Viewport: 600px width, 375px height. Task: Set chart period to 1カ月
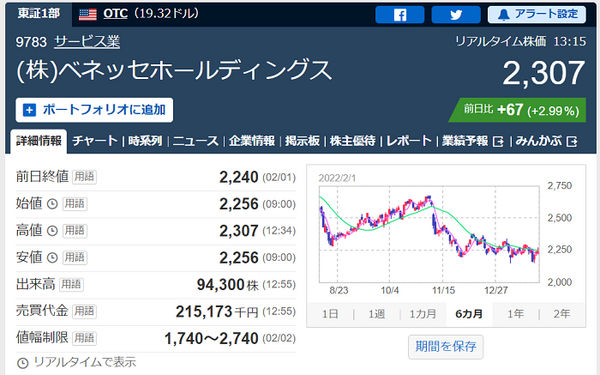coord(423,314)
